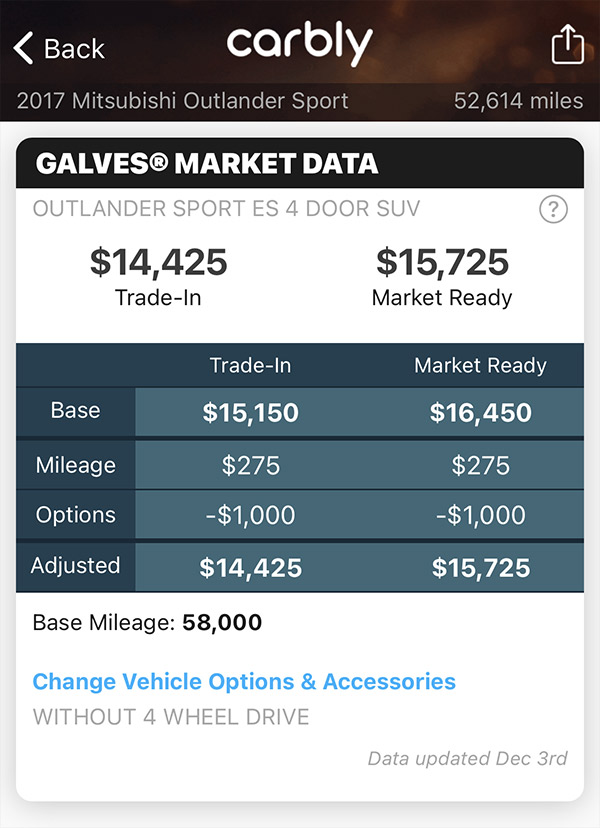Screen dimensions: 600x828
Task: Select the Trade-In column header
Action: 250,365
